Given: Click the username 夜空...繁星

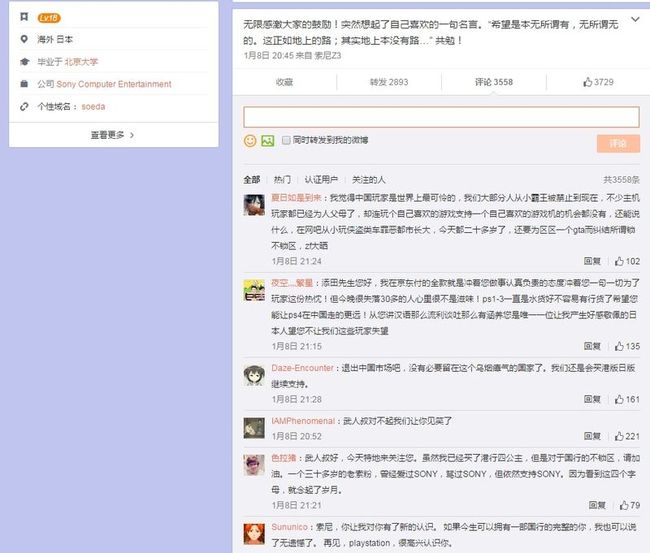Looking at the screenshot, I should (x=292, y=283).
